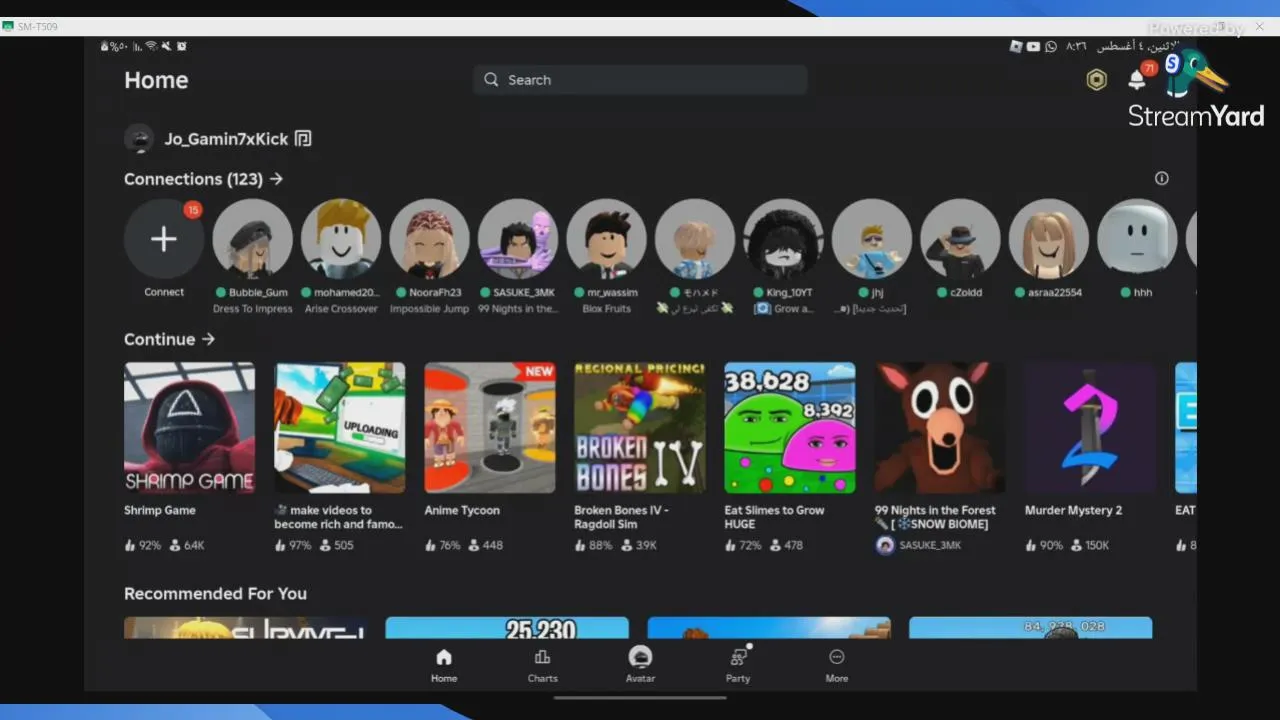This screenshot has height=720, width=1280.
Task: Open make videos to become rich thumbnail
Action: pyautogui.click(x=340, y=428)
